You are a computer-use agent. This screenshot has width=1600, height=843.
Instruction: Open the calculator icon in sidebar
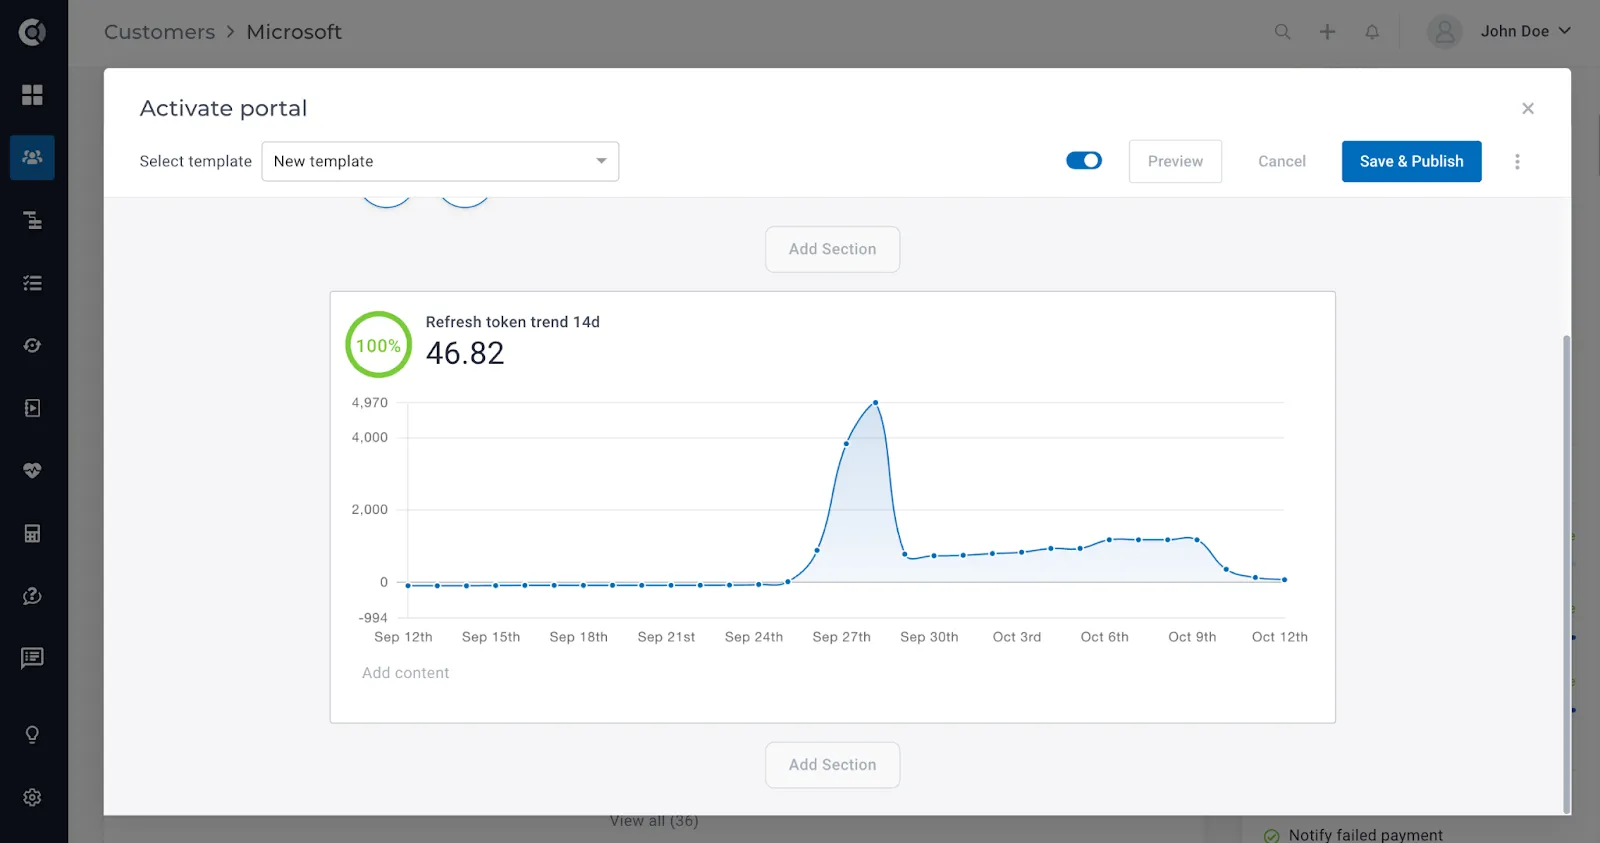tap(32, 533)
